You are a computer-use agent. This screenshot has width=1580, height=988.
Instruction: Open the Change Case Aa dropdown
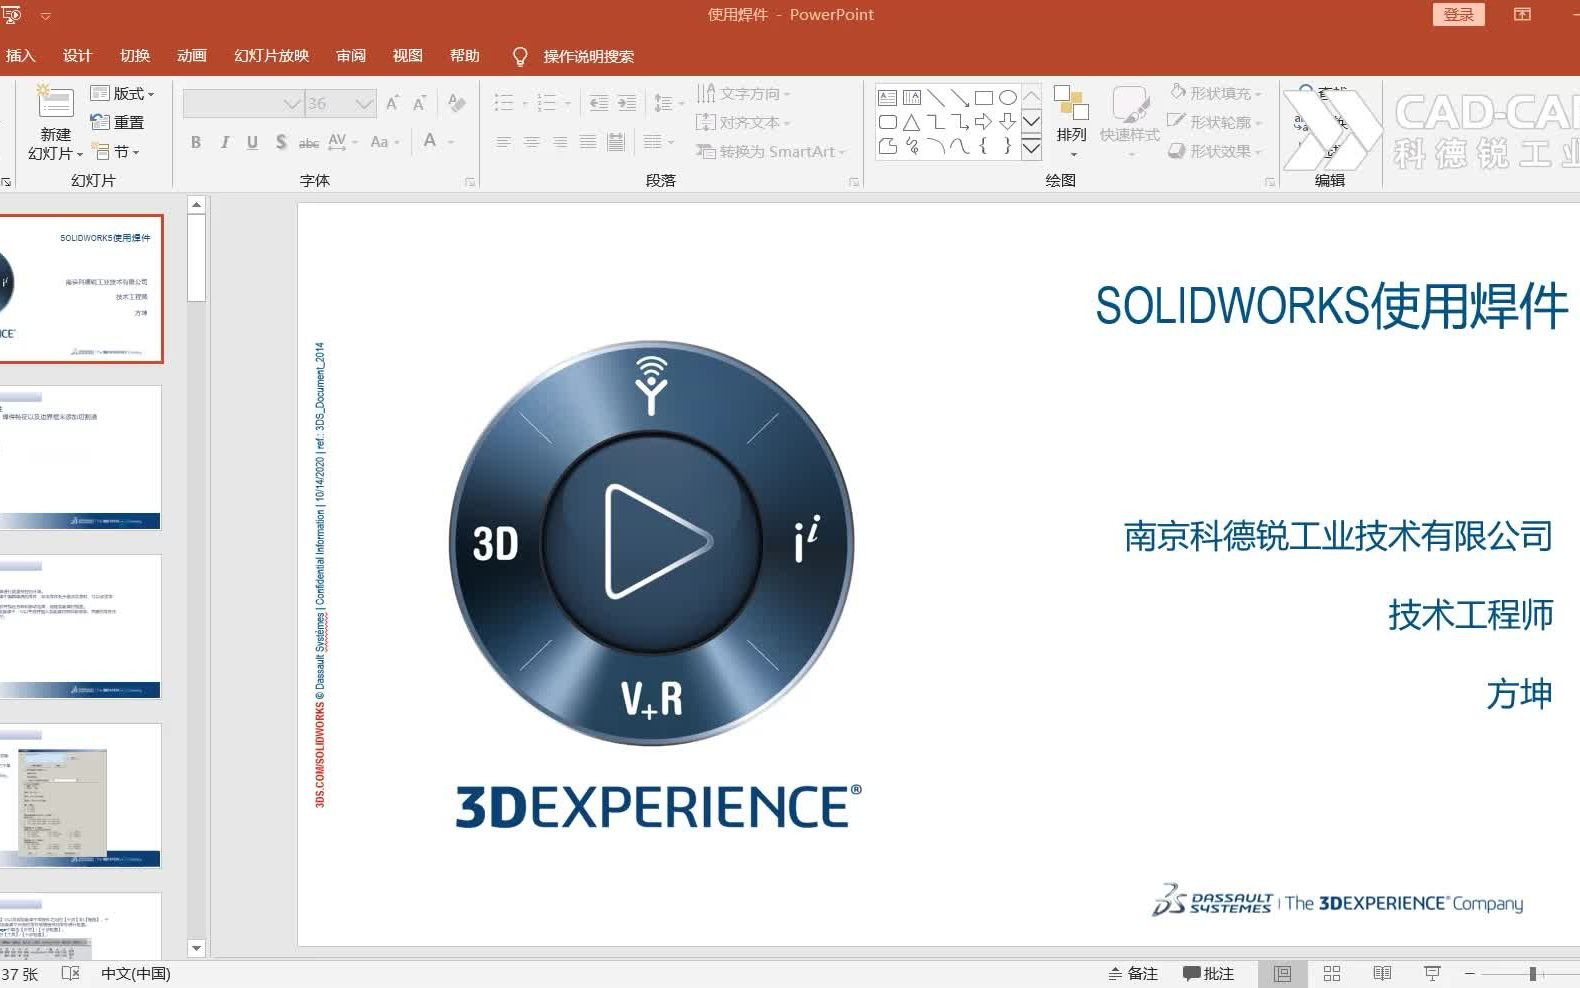click(x=384, y=142)
